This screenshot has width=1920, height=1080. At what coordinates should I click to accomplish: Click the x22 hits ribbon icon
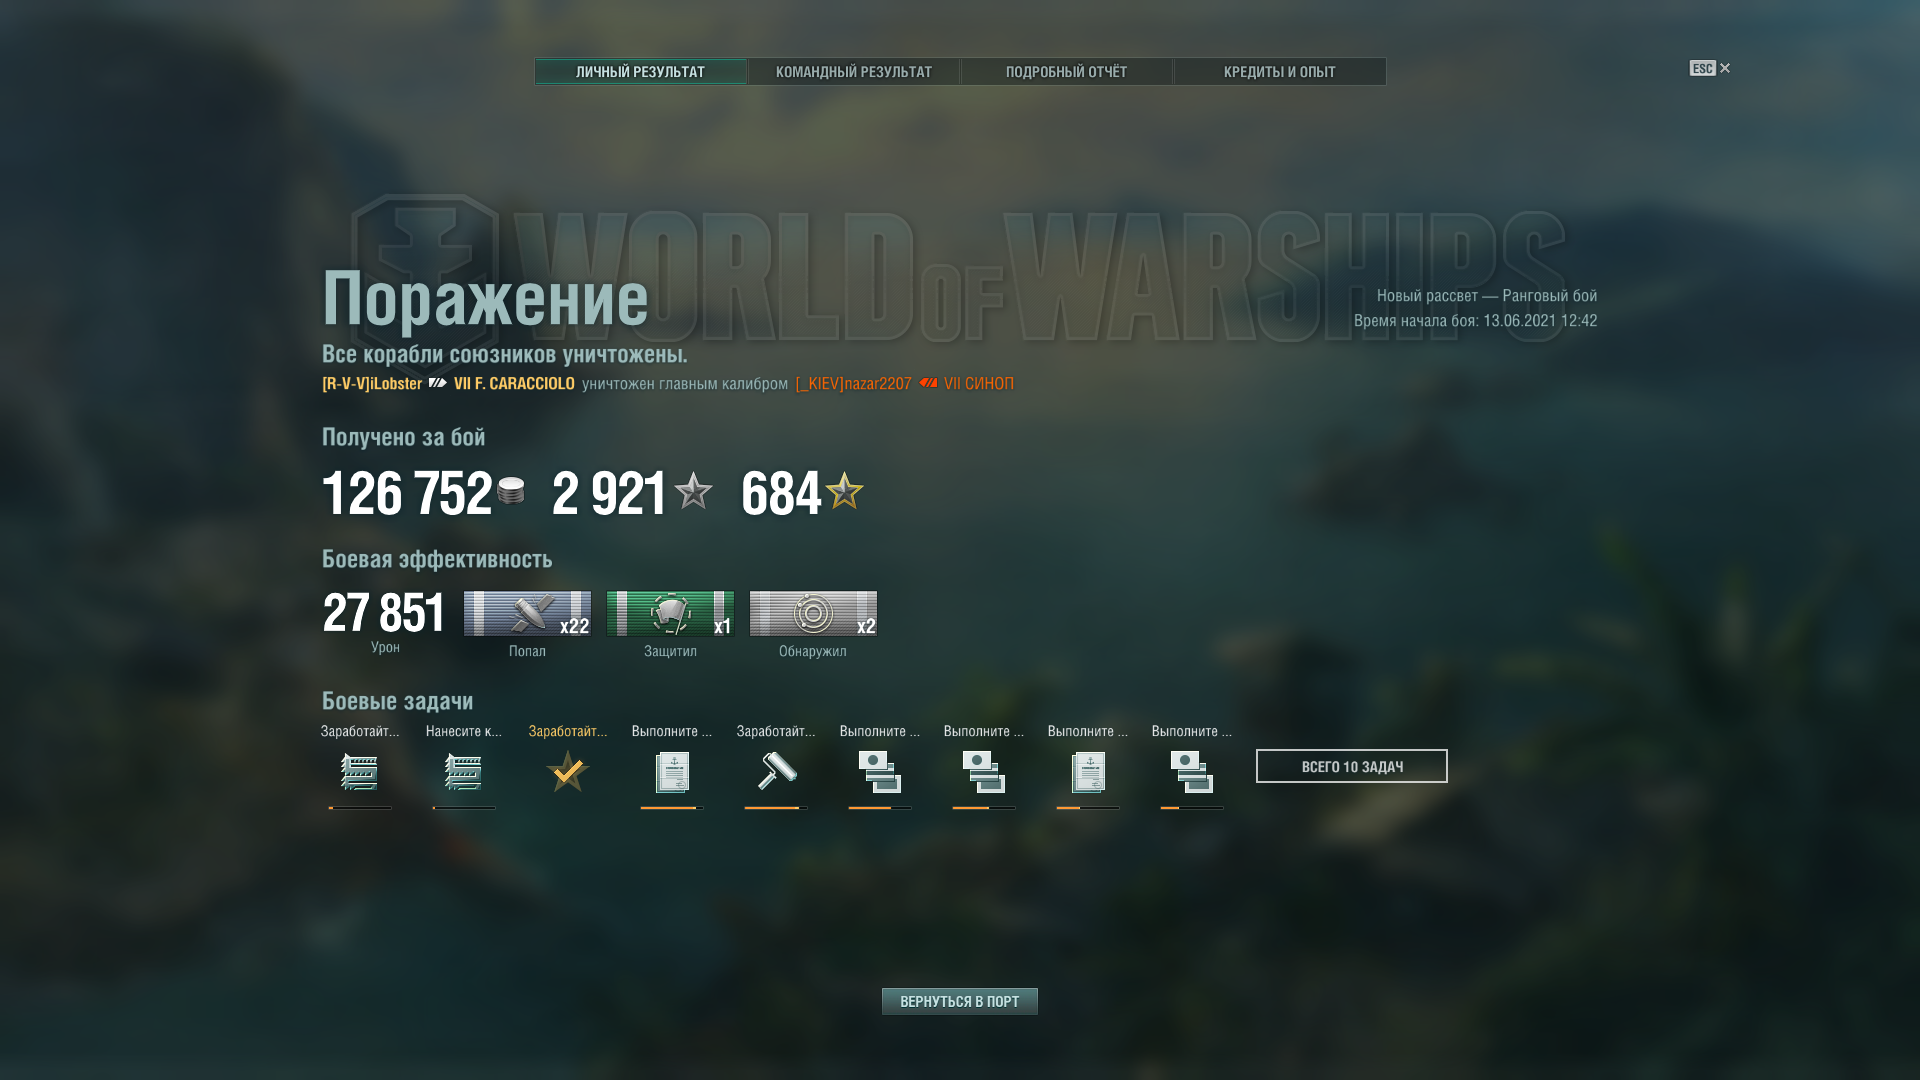click(527, 613)
